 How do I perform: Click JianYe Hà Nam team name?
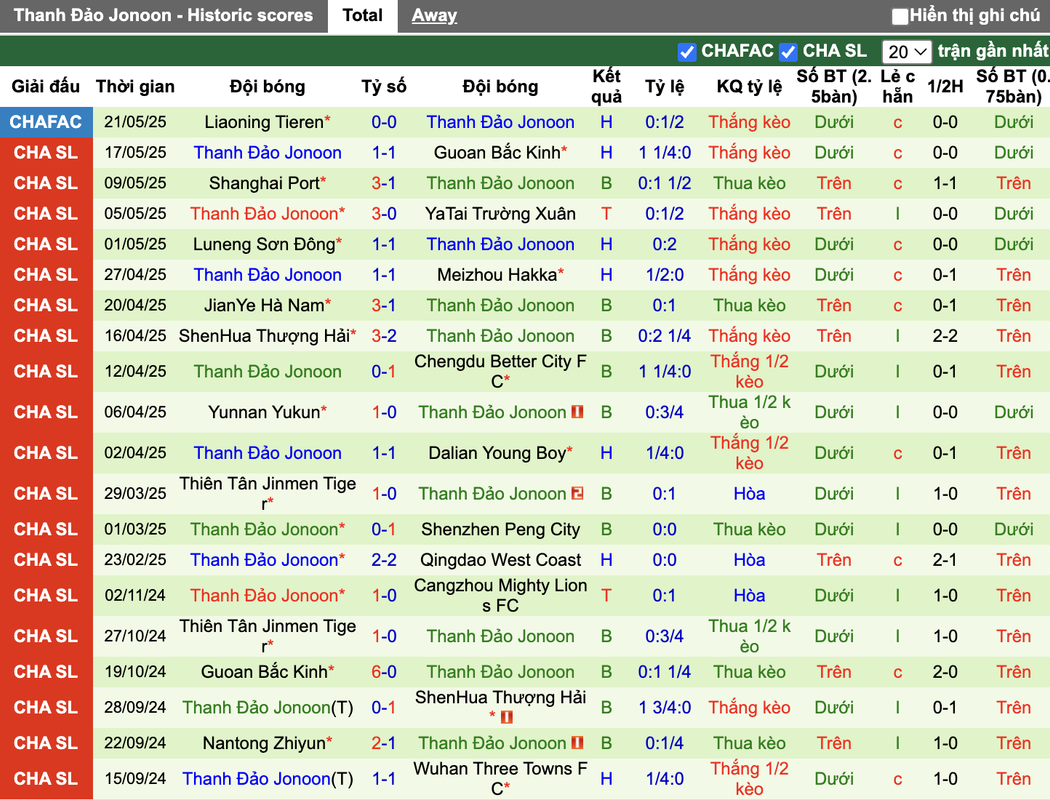click(267, 305)
